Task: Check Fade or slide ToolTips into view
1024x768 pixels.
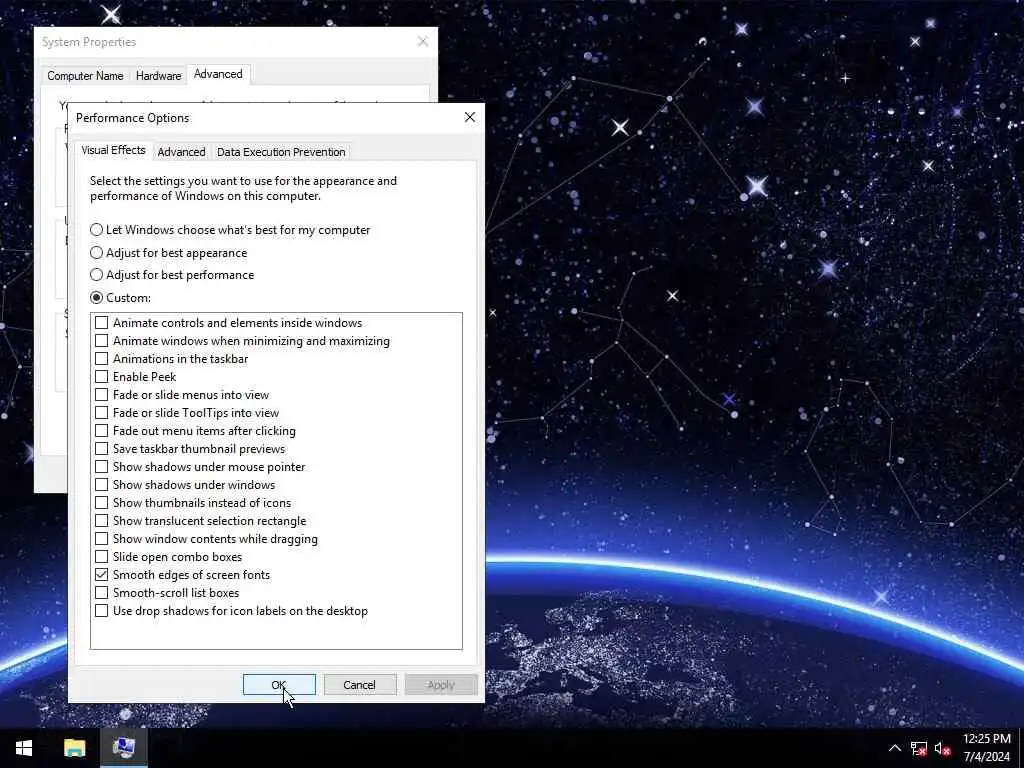Action: pyautogui.click(x=101, y=413)
